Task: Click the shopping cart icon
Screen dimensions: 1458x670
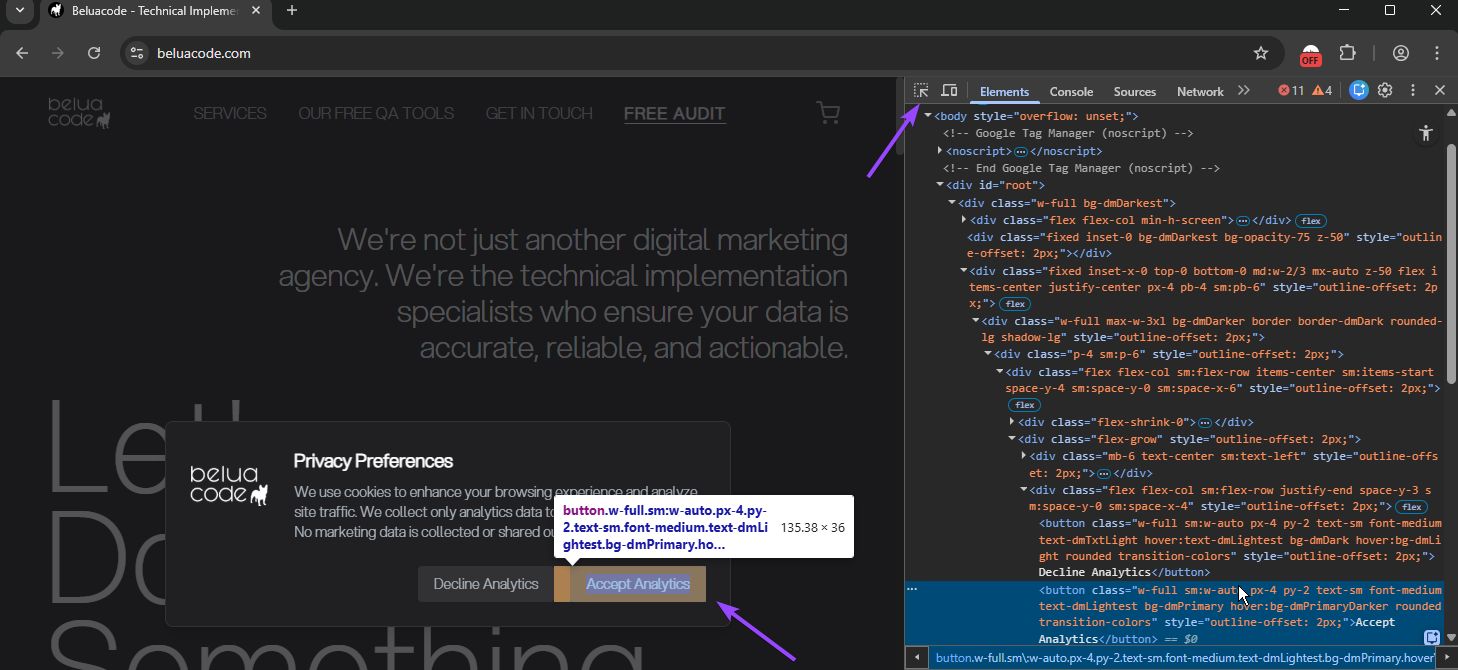Action: pos(827,113)
